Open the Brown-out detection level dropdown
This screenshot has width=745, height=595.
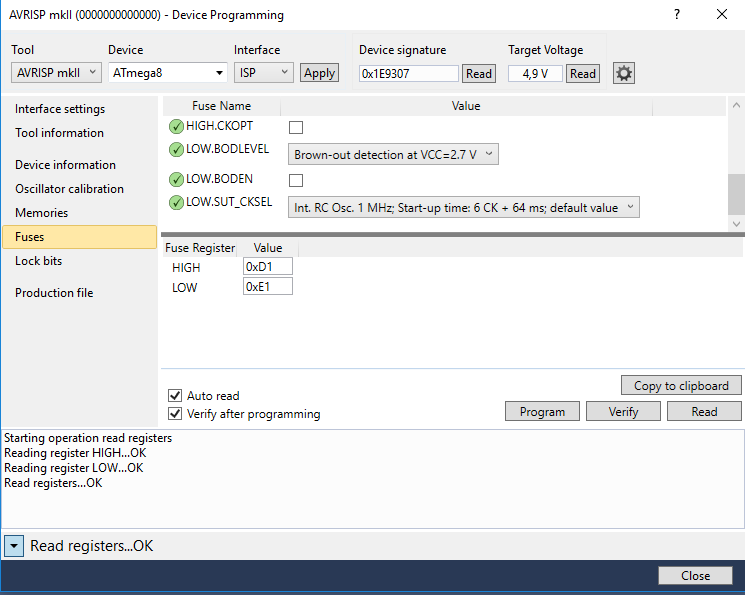click(x=393, y=154)
